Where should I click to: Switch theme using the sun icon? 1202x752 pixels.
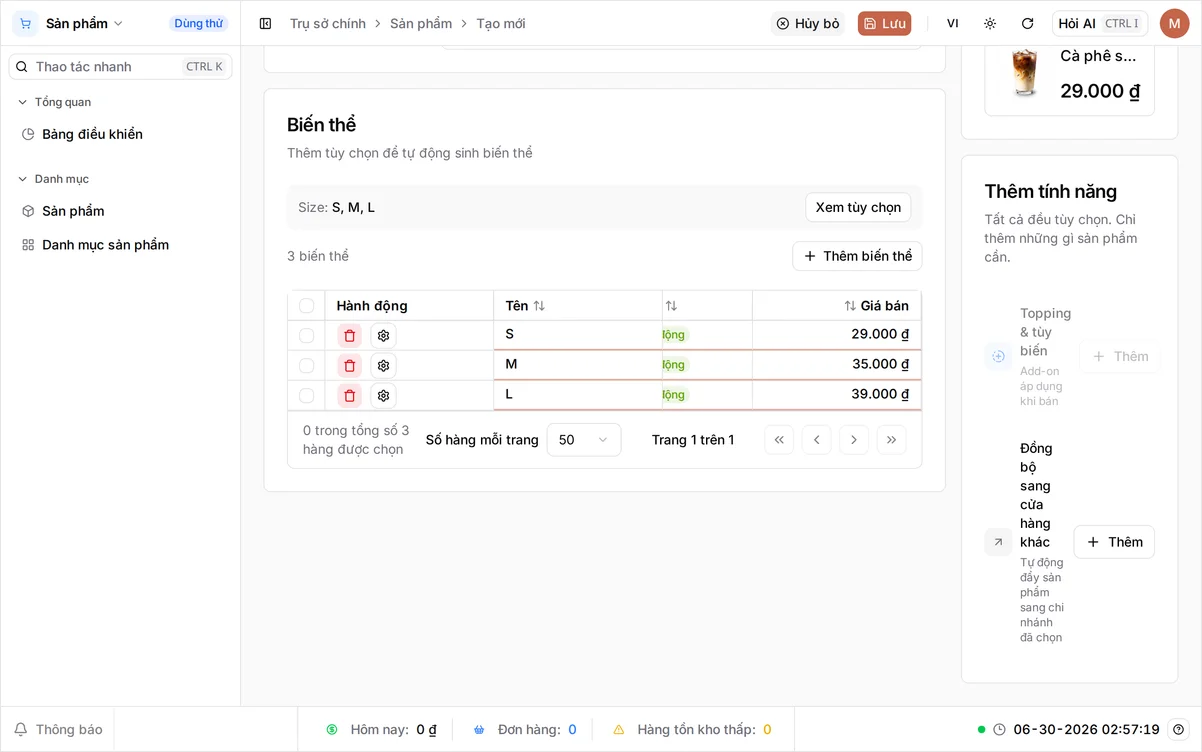[990, 23]
